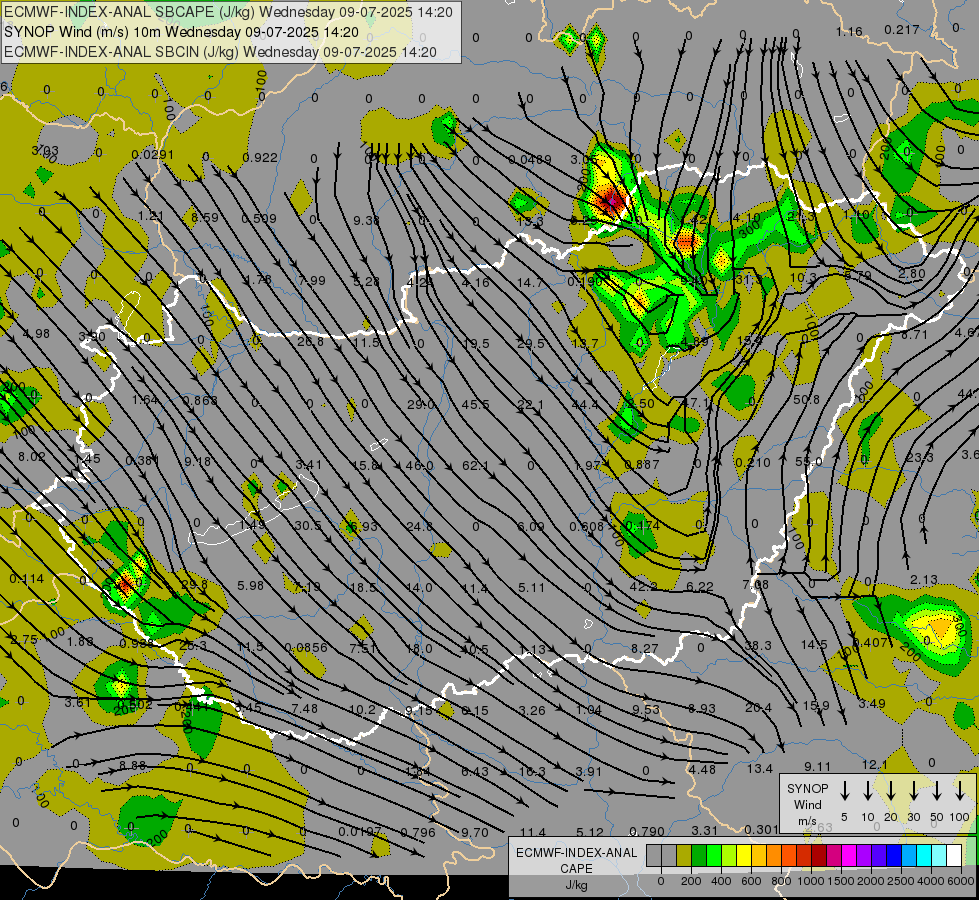This screenshot has width=979, height=900.
Task: Click the '0.210' value on the map
Action: (x=753, y=463)
